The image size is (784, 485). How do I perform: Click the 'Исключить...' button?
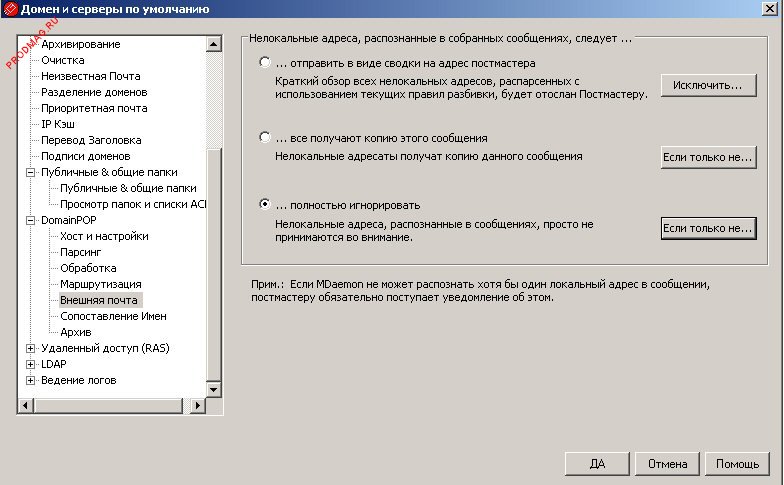coord(707,86)
